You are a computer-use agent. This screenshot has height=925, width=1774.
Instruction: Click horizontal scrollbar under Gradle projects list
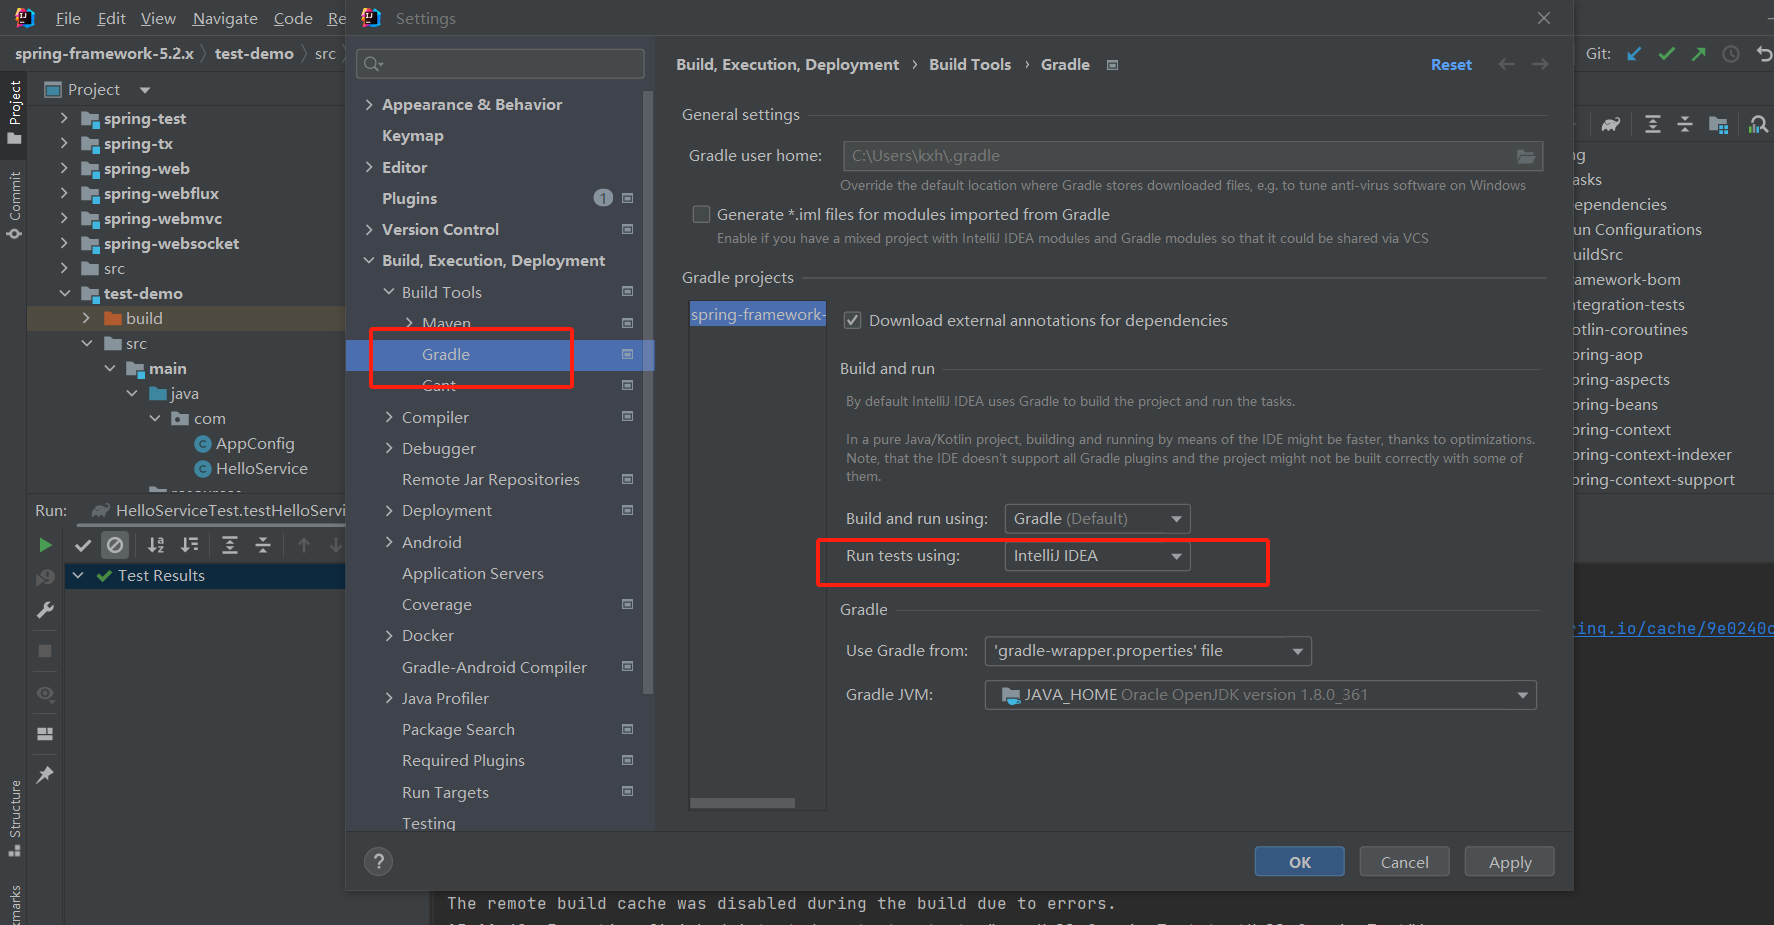(x=743, y=803)
